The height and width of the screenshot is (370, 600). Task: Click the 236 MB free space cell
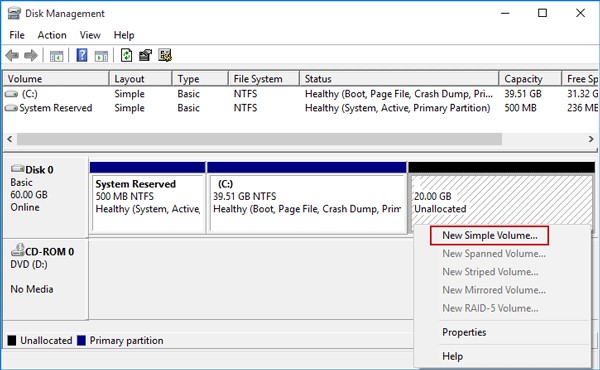582,108
